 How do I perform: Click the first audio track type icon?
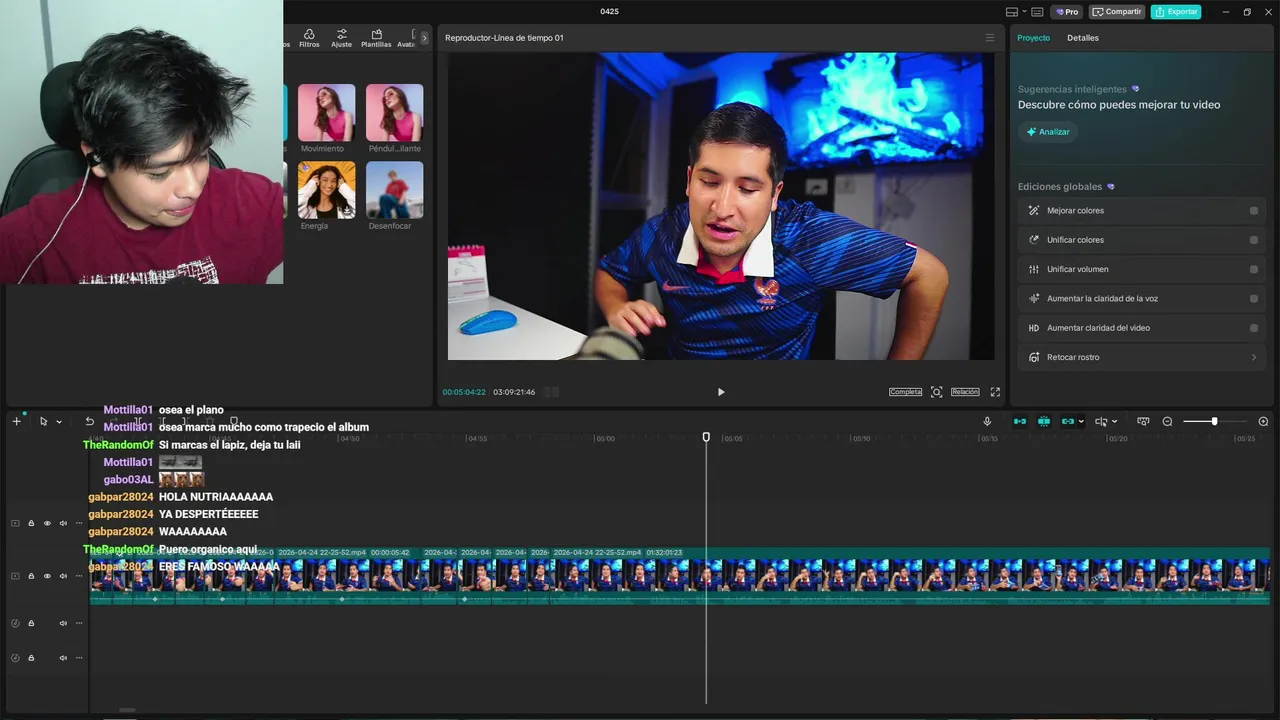pos(15,623)
